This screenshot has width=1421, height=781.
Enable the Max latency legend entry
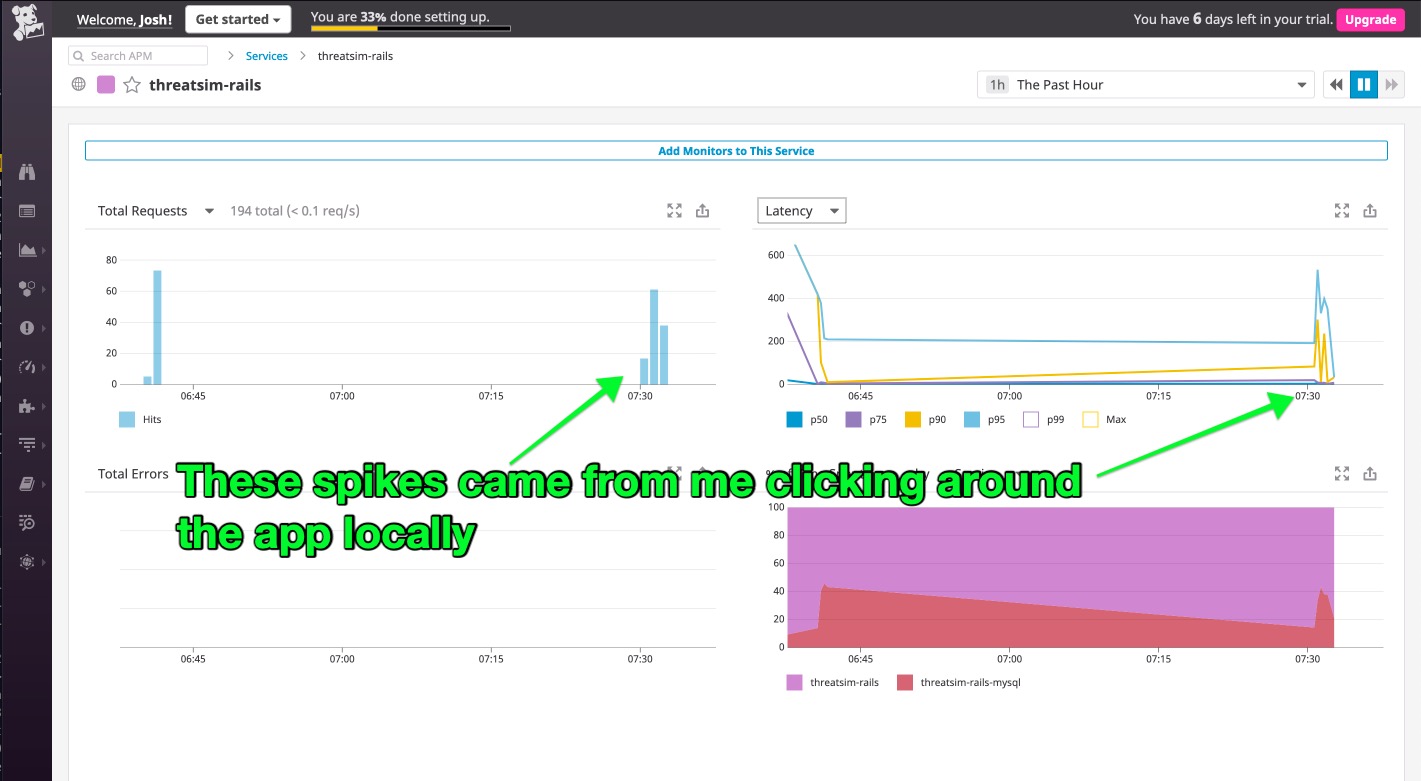pos(1105,420)
